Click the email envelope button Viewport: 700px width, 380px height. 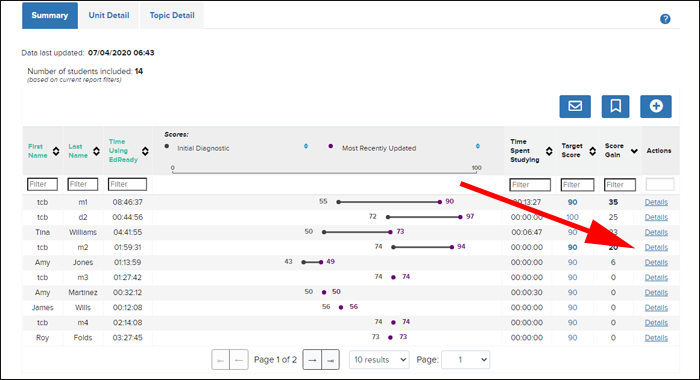coord(575,106)
